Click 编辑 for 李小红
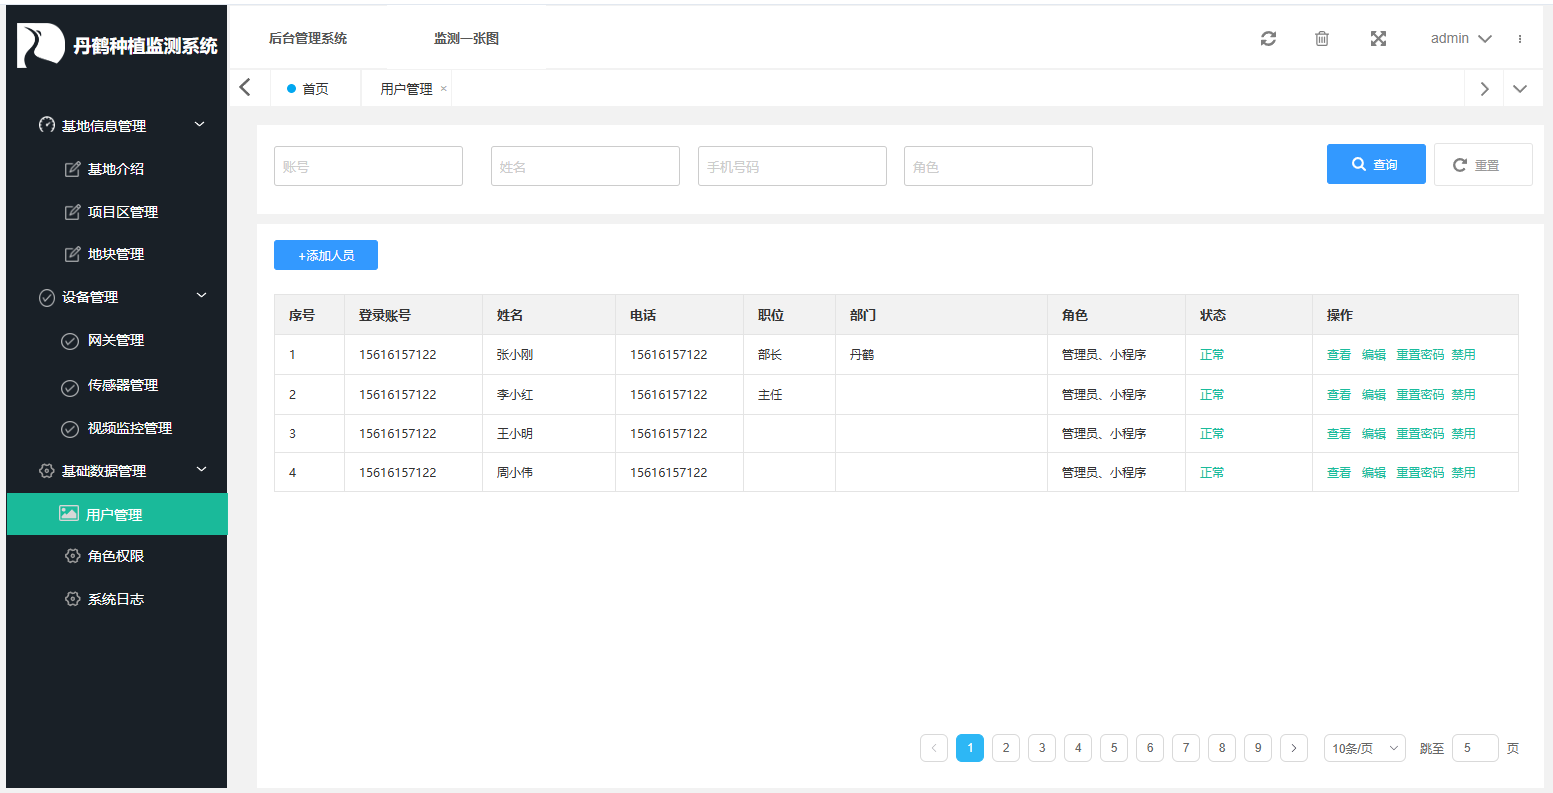 point(1374,395)
